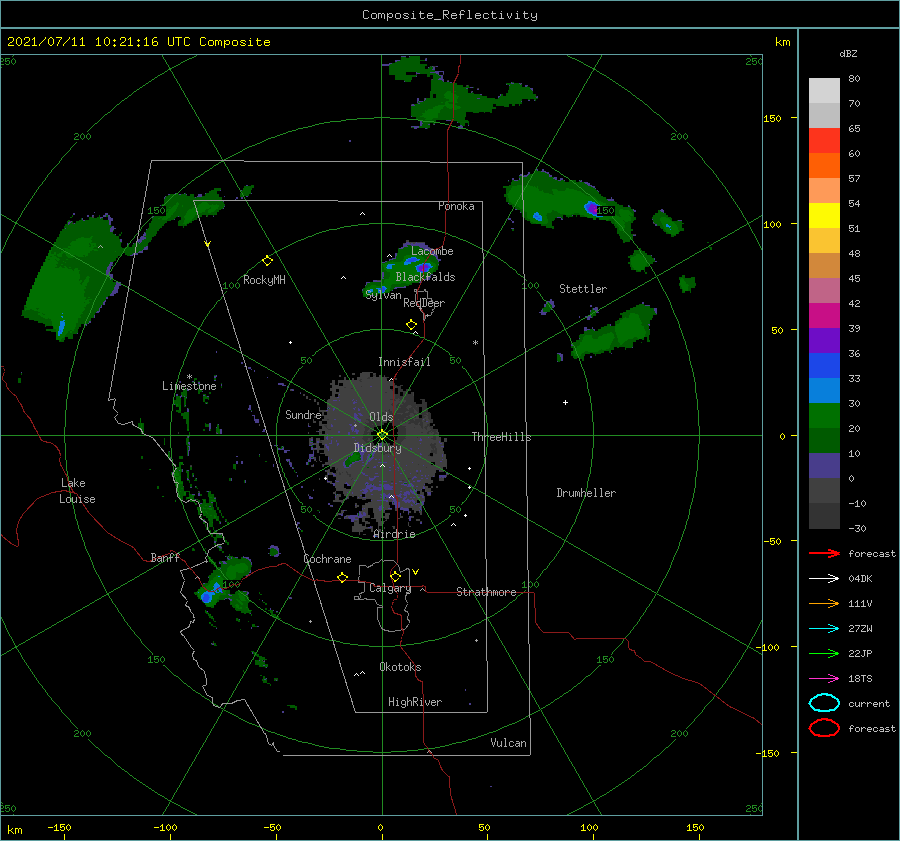Click the yellow diamond marker near RockyMH

(267, 261)
